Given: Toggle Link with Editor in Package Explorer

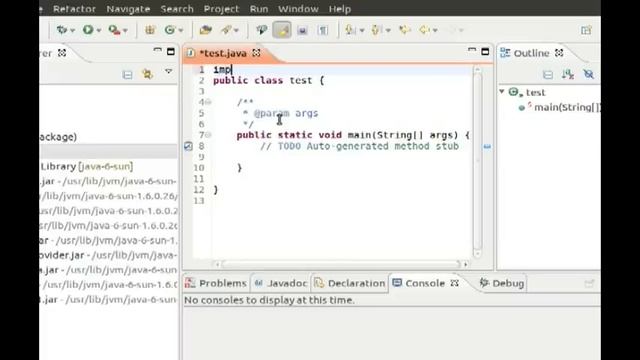Looking at the screenshot, I should [x=147, y=74].
